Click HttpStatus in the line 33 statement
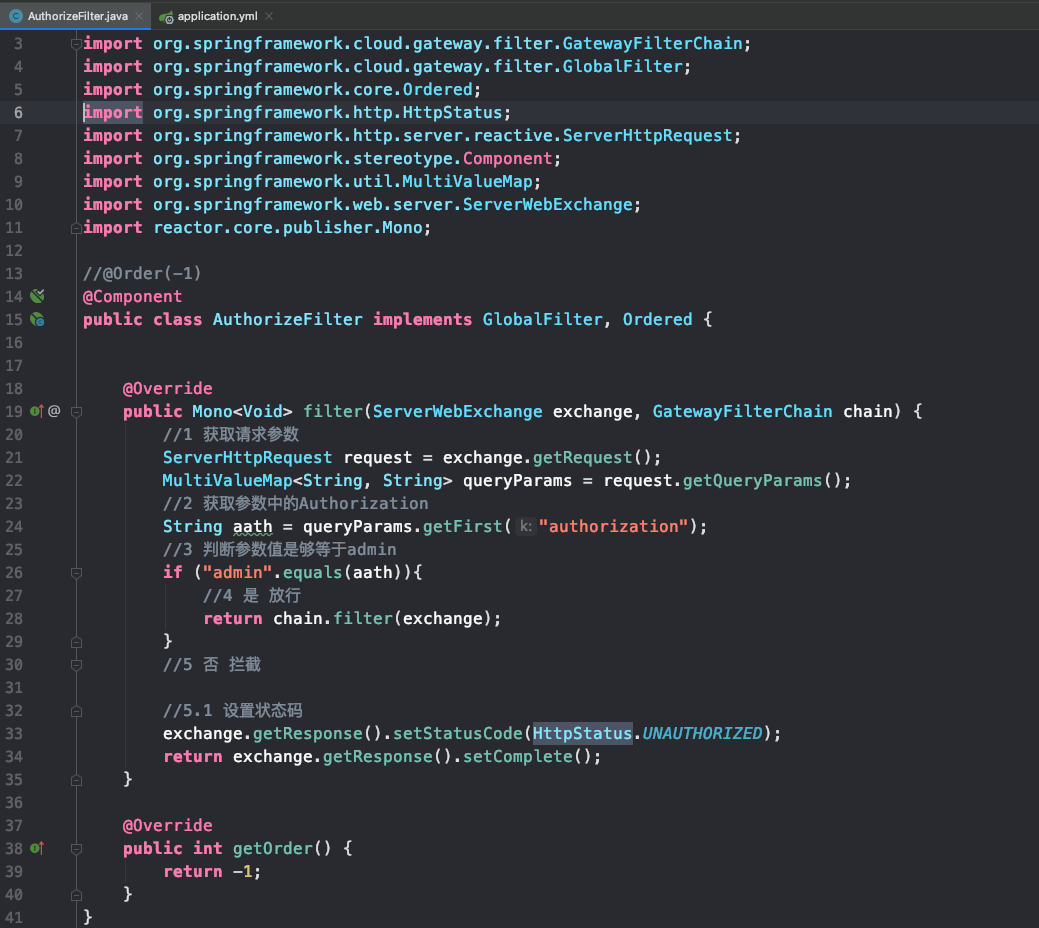Screen dimensions: 1039x928 coord(582,733)
